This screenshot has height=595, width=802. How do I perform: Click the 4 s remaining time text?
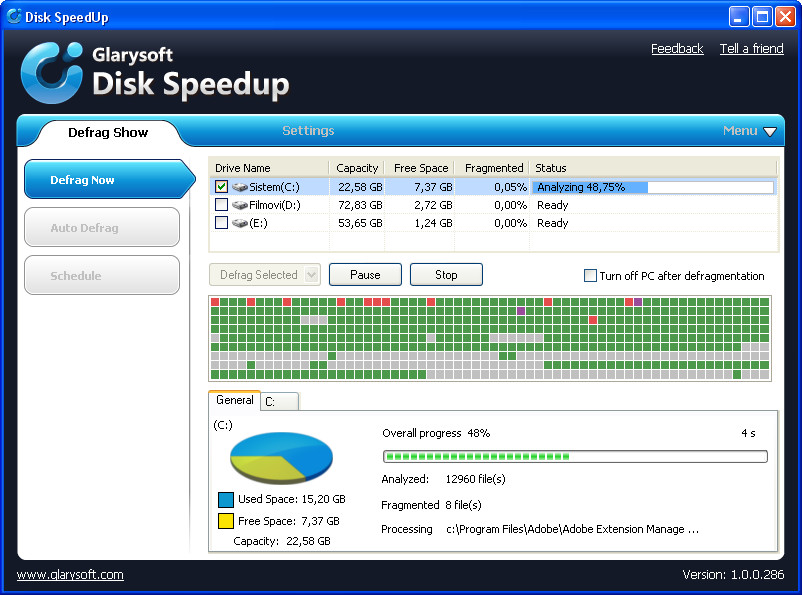[x=748, y=433]
